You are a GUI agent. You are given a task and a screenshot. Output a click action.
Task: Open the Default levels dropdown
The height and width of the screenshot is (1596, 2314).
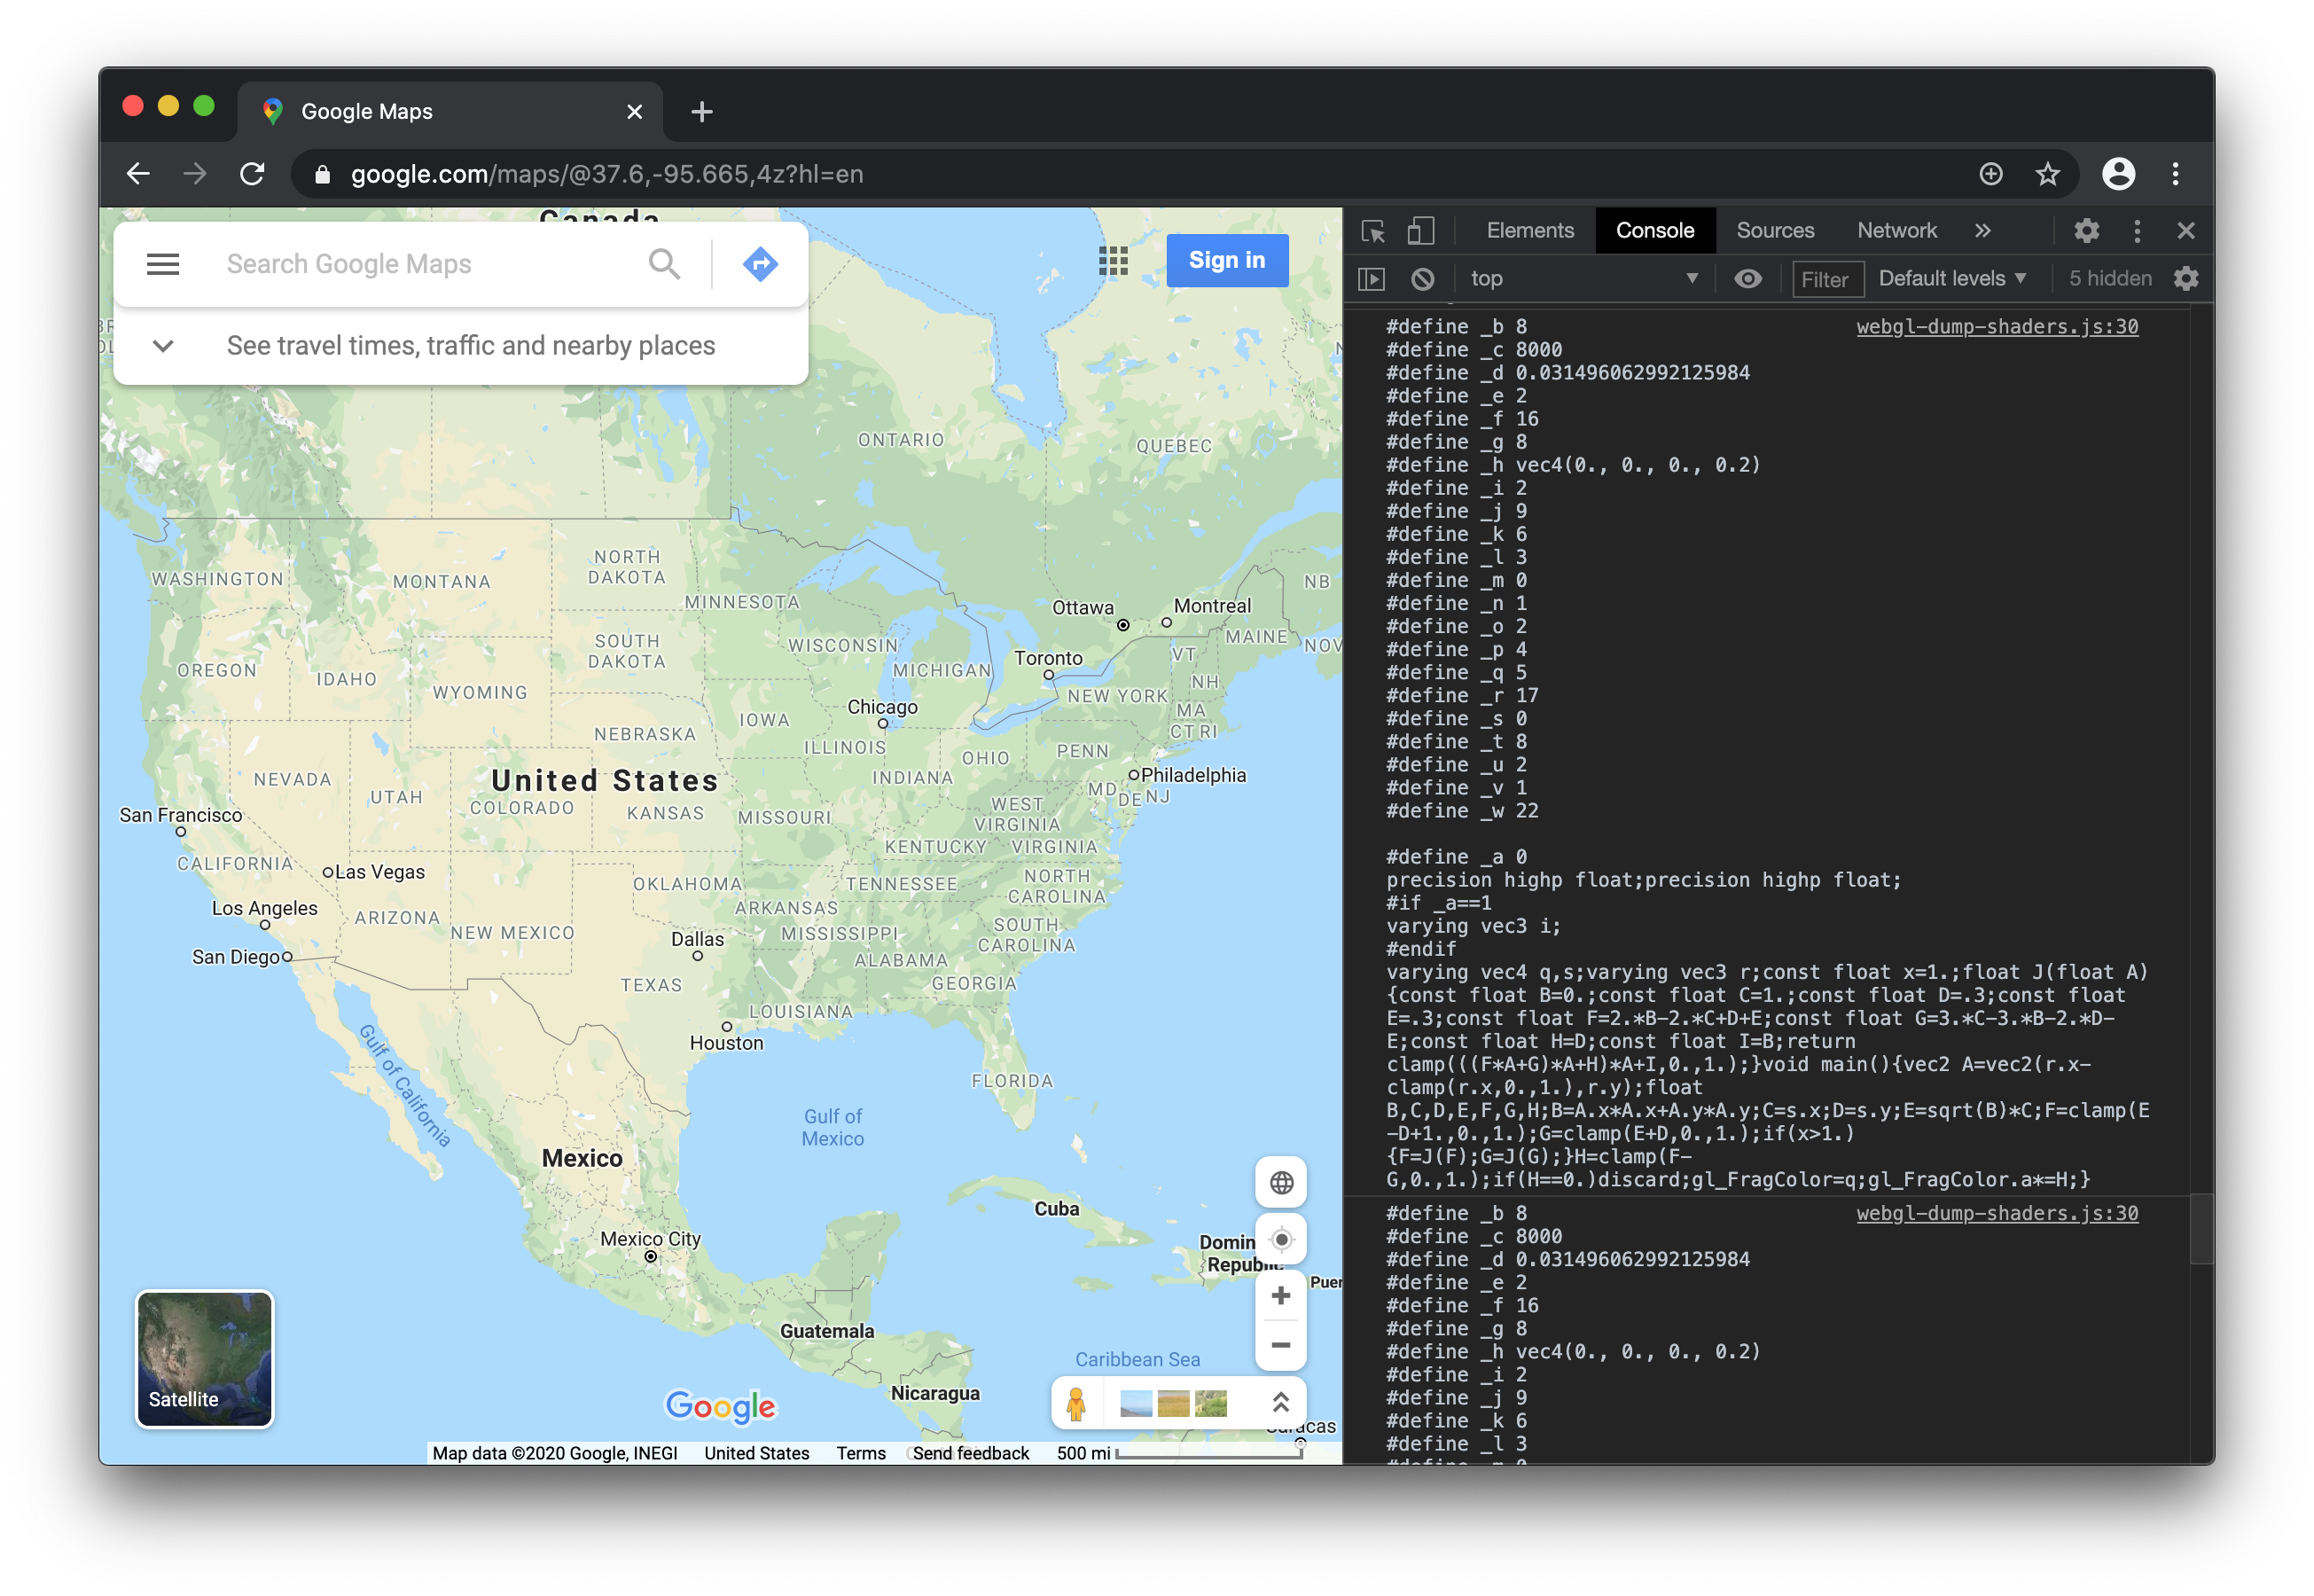pyautogui.click(x=1952, y=279)
